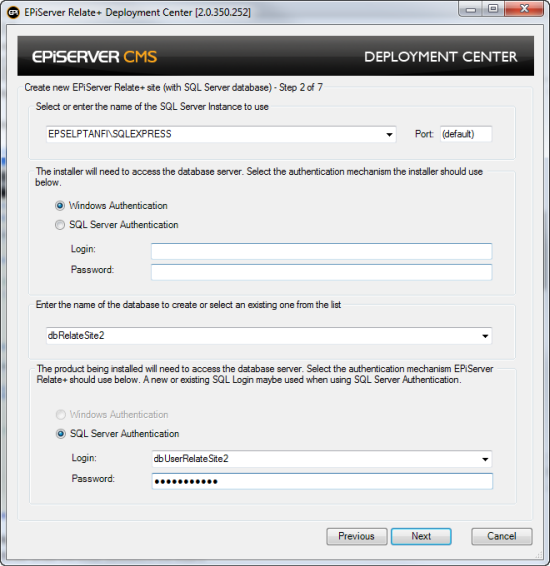Screen dimensions: 550x566
Task: Go to the Next step
Action: 421,536
